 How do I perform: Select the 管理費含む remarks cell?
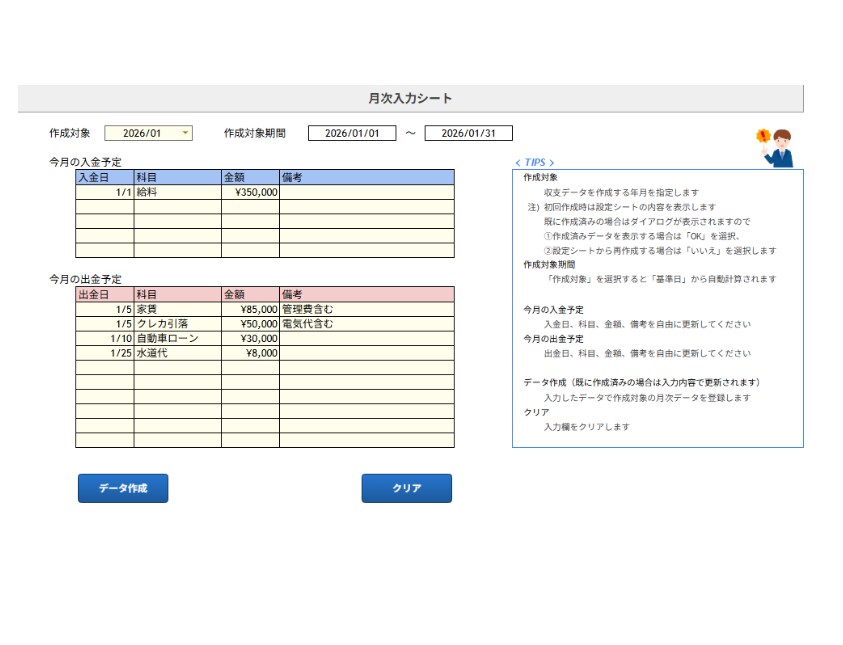(367, 309)
